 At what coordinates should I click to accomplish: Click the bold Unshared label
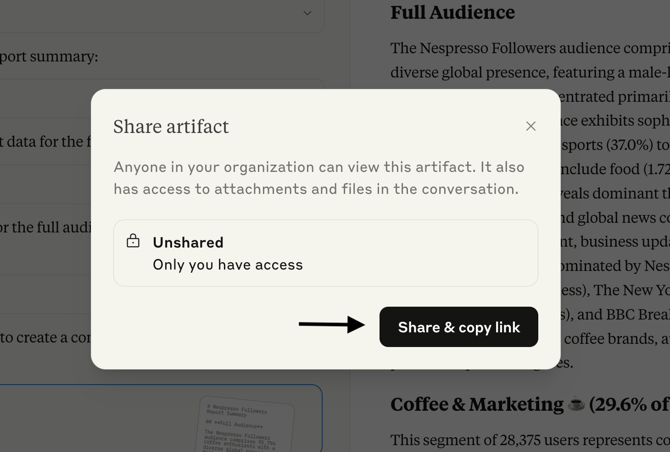coord(188,242)
